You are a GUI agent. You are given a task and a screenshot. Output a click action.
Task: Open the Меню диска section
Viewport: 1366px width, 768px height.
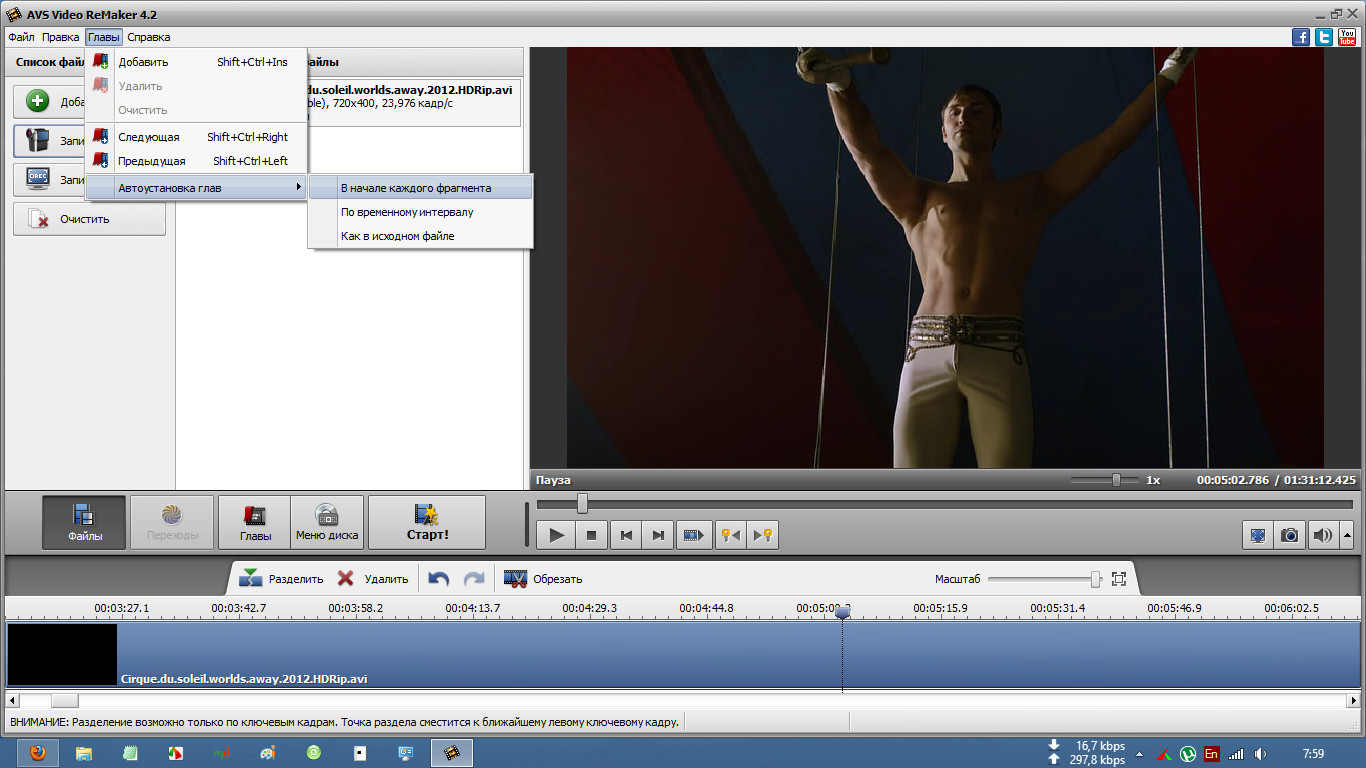(327, 522)
